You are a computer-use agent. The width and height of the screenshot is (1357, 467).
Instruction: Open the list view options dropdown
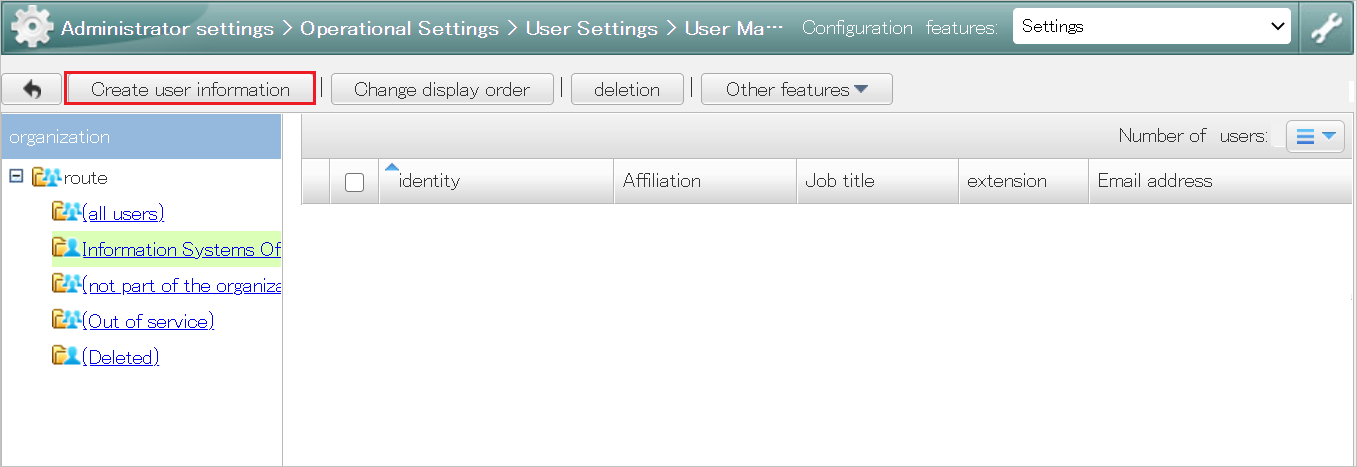[x=1314, y=137]
